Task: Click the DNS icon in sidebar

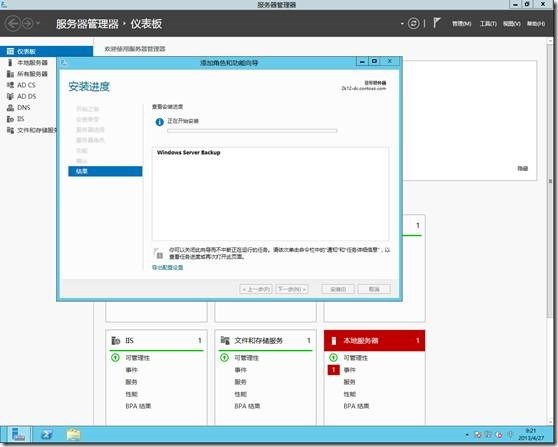Action: pyautogui.click(x=10, y=107)
